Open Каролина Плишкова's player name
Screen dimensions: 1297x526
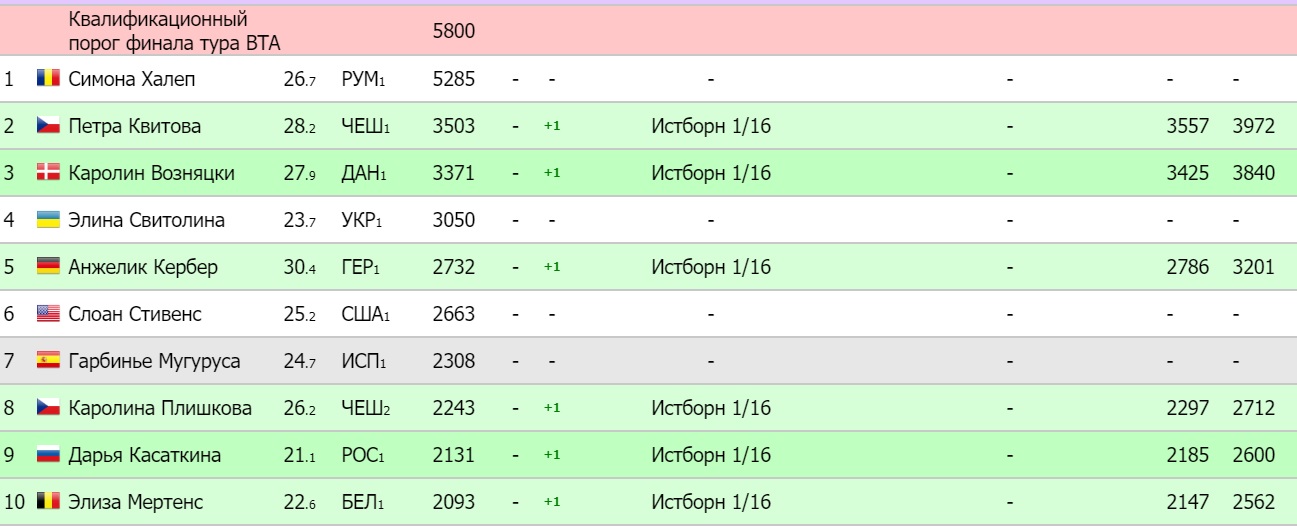160,408
